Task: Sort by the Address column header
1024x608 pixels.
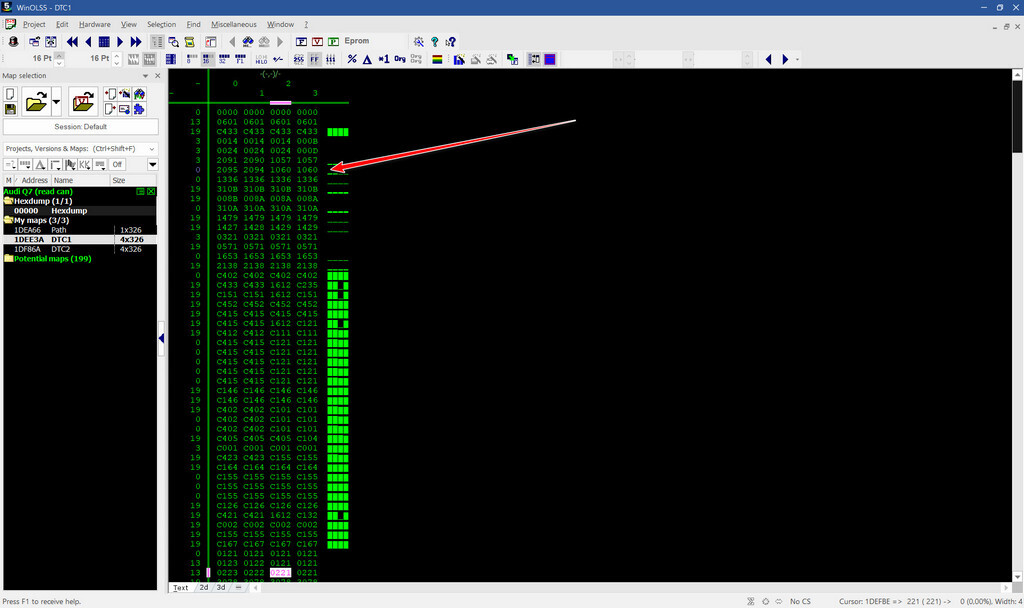Action: [x=34, y=180]
